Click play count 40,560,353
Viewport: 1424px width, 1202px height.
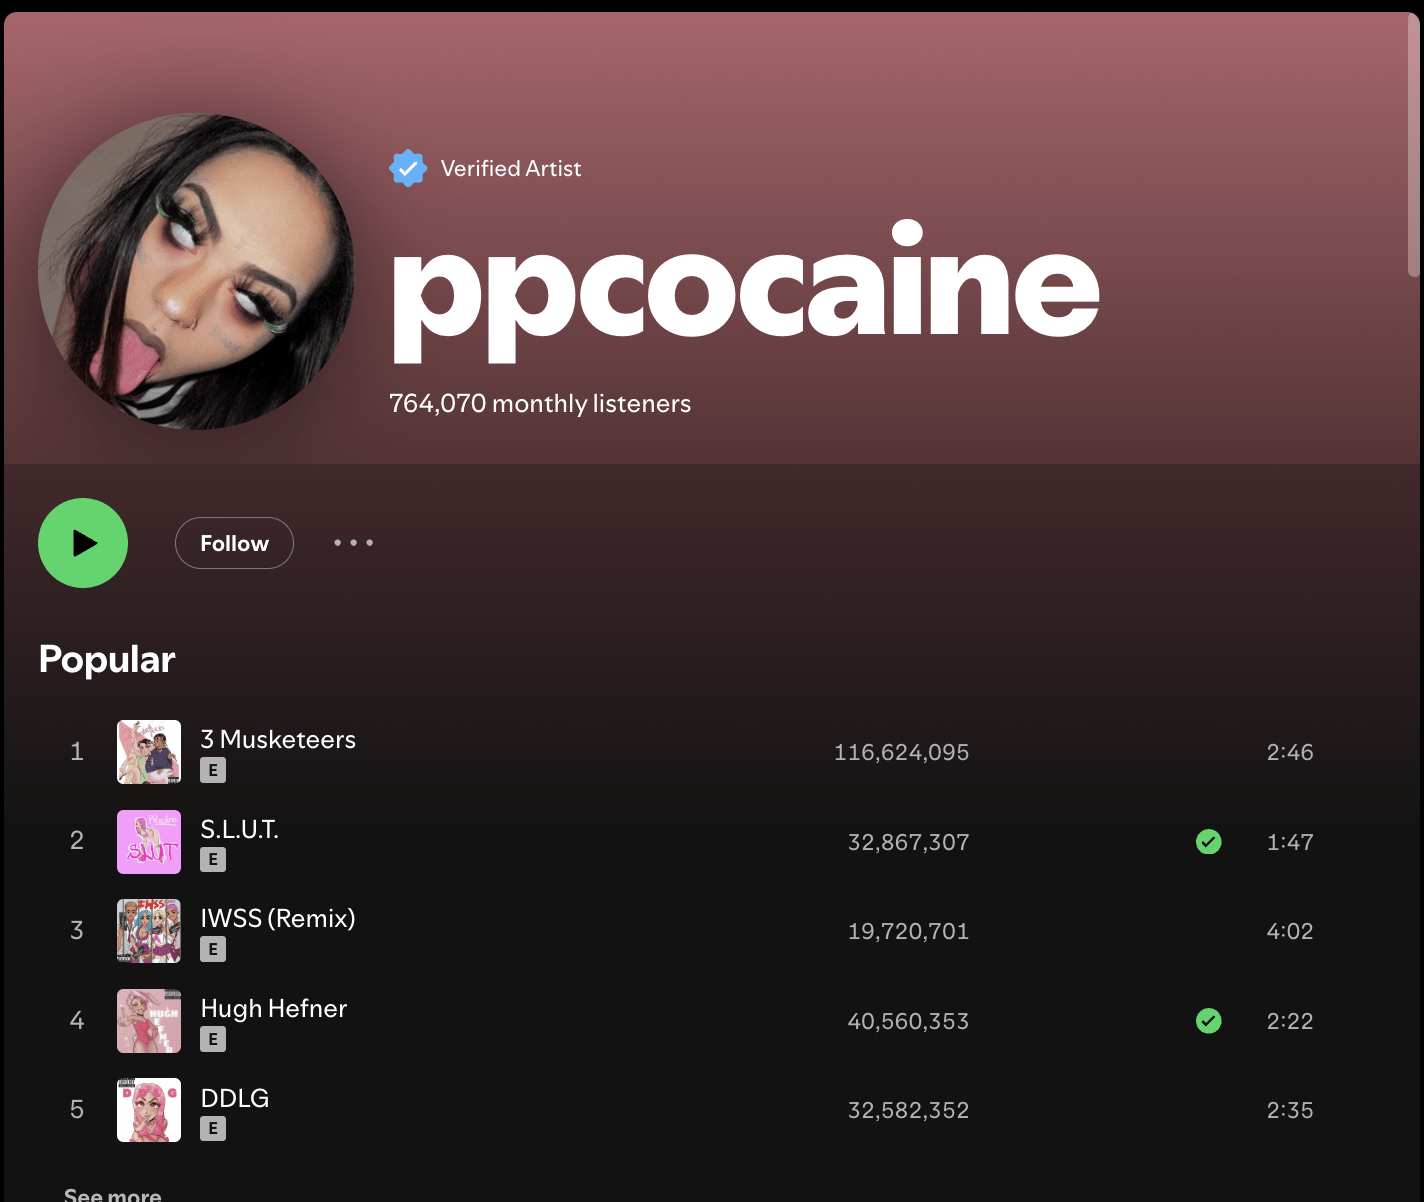click(908, 1021)
